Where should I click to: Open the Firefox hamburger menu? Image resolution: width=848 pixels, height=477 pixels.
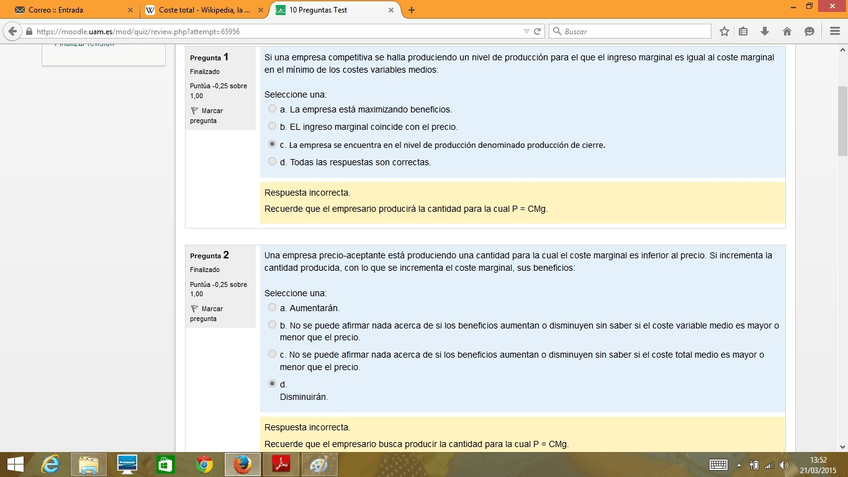click(x=834, y=31)
